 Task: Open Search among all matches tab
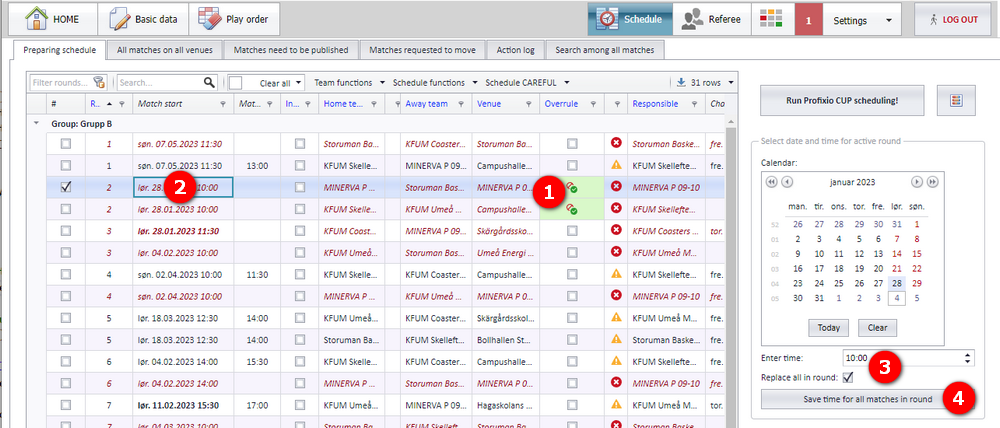pyautogui.click(x=605, y=50)
